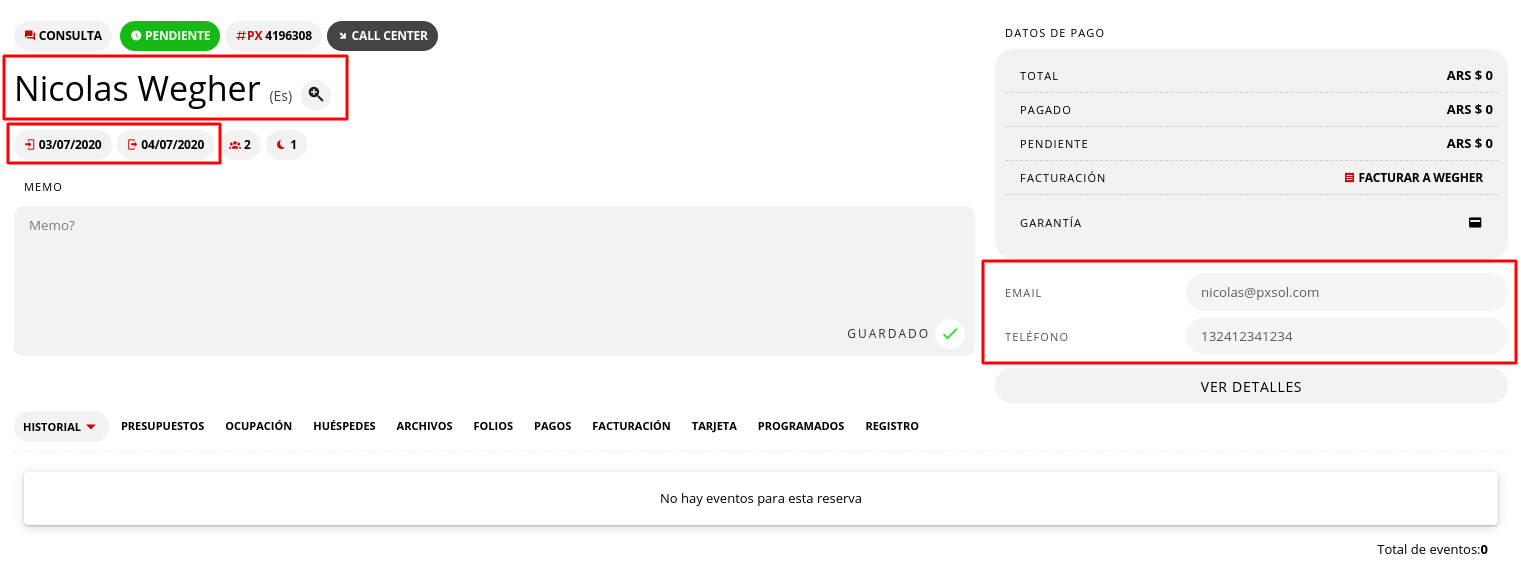The width and height of the screenshot is (1521, 578).
Task: Click the green Guardado checkmark icon
Action: [950, 333]
